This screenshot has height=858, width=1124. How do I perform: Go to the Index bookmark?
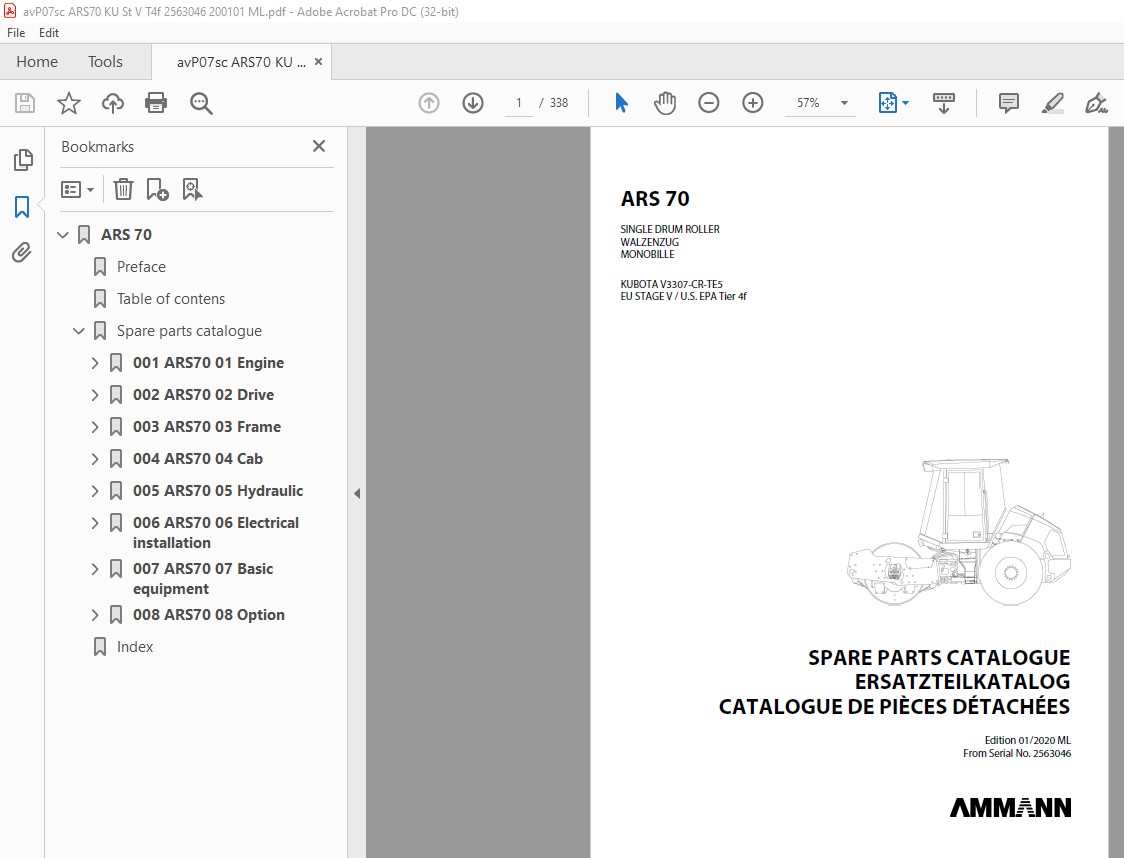pyautogui.click(x=135, y=647)
